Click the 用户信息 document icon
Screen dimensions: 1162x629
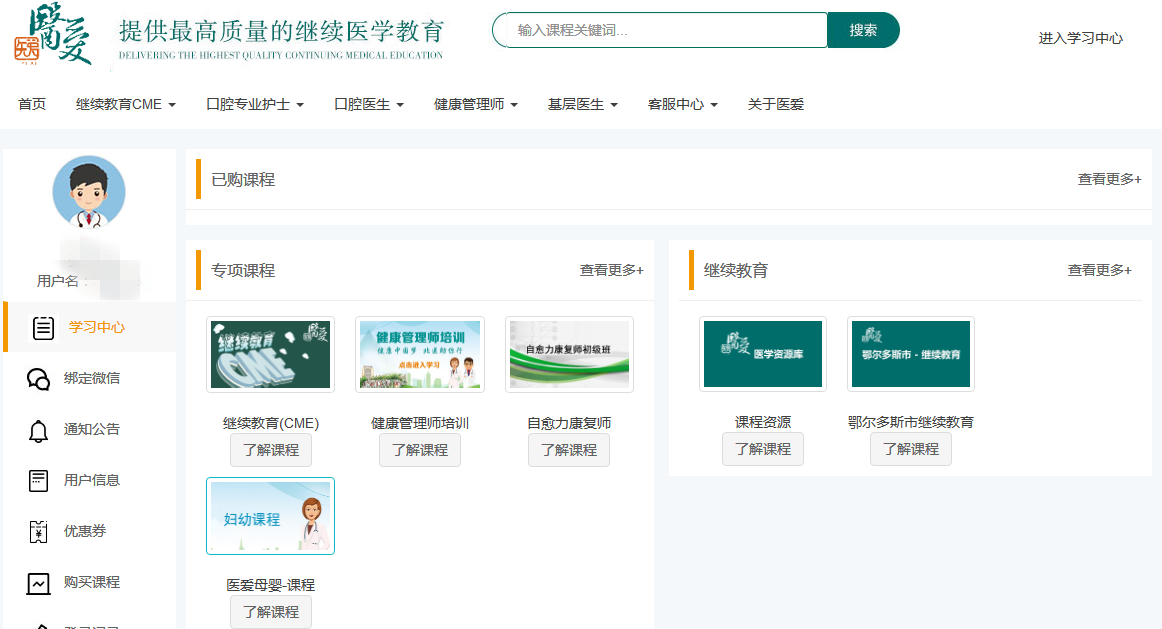tap(39, 481)
